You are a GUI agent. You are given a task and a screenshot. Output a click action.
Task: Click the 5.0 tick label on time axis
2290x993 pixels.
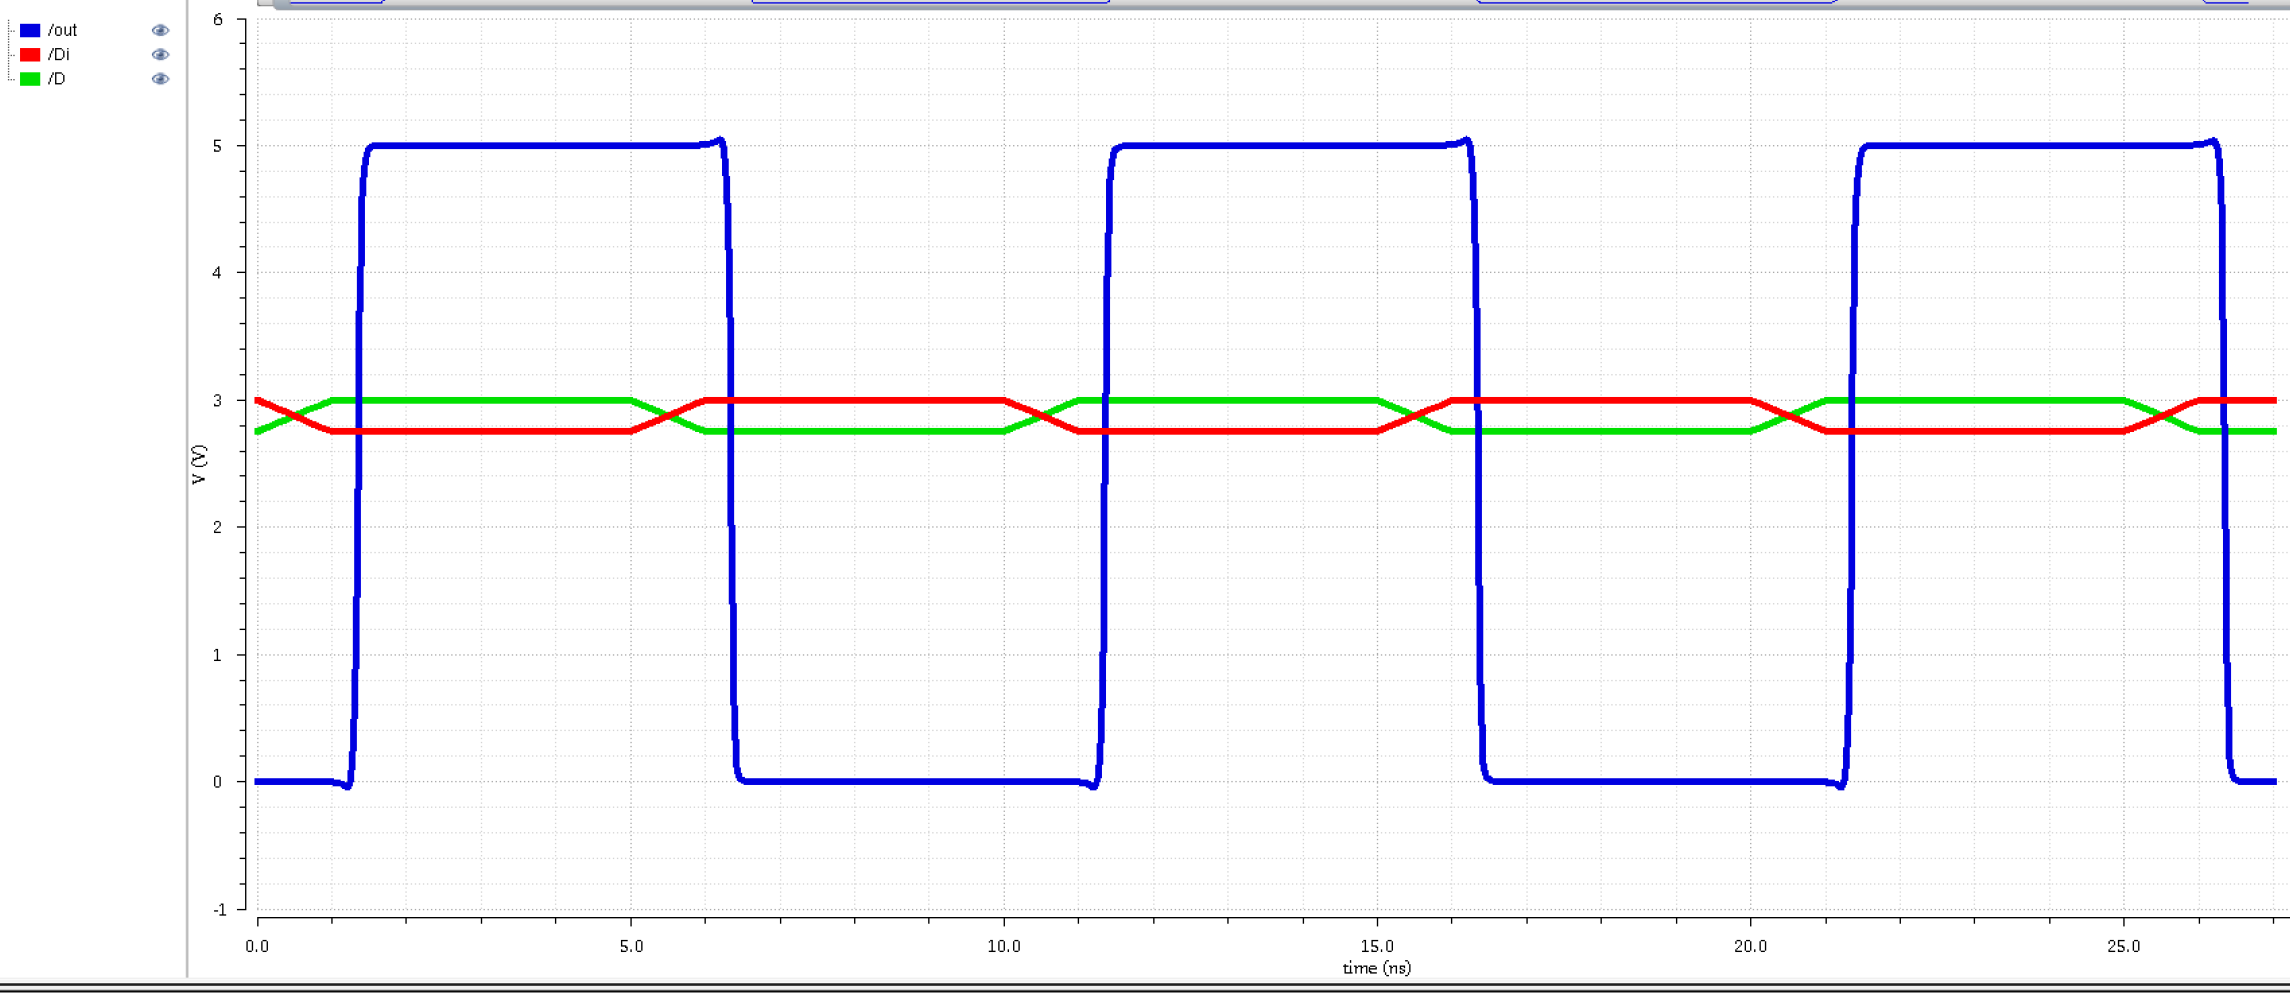tap(631, 946)
